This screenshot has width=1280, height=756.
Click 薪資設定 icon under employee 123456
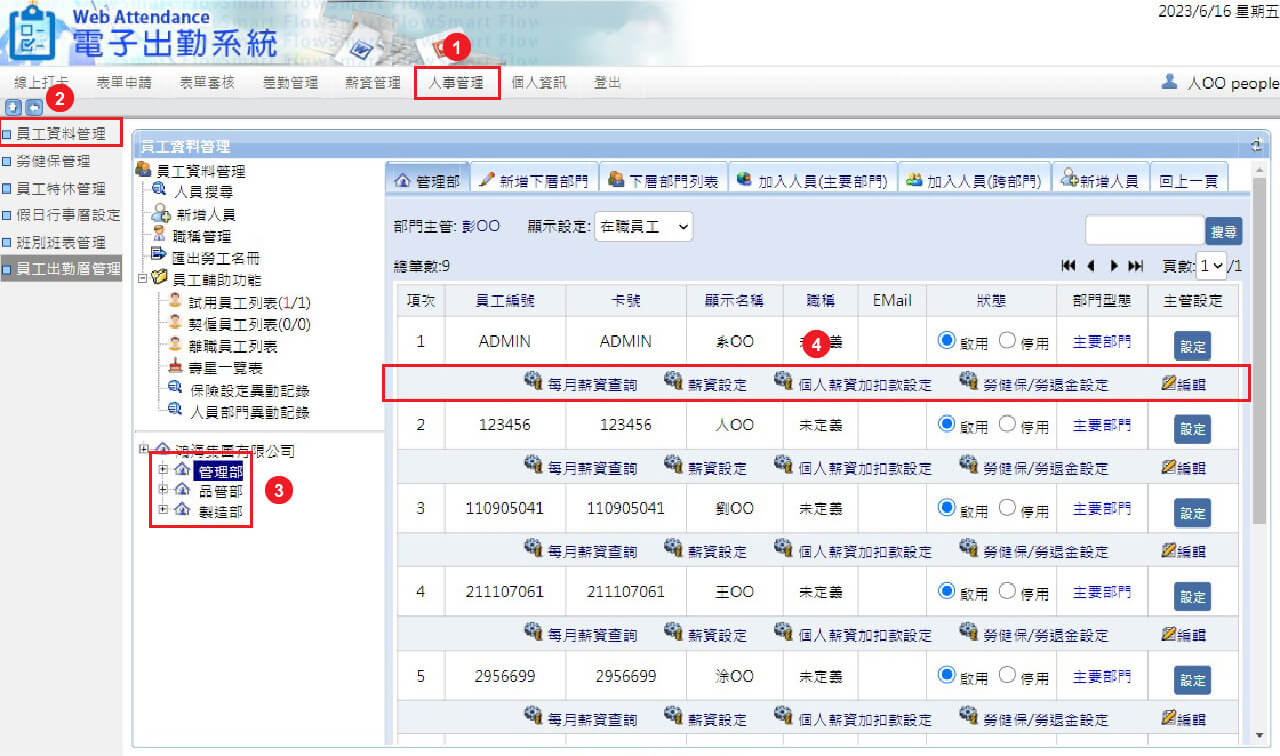(x=673, y=464)
